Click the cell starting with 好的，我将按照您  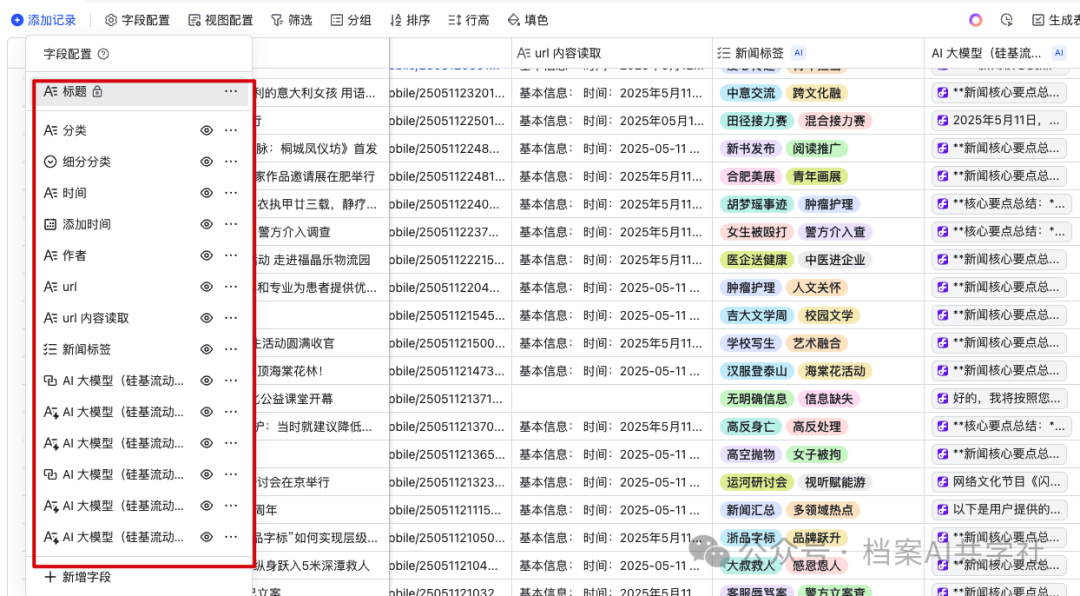click(999, 398)
